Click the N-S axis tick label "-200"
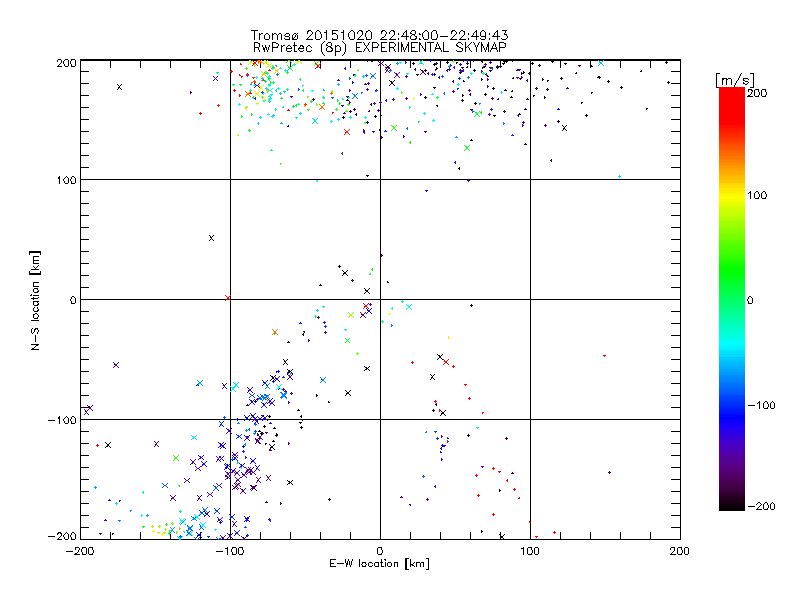Screen dimensions: 800x600 click(62, 536)
